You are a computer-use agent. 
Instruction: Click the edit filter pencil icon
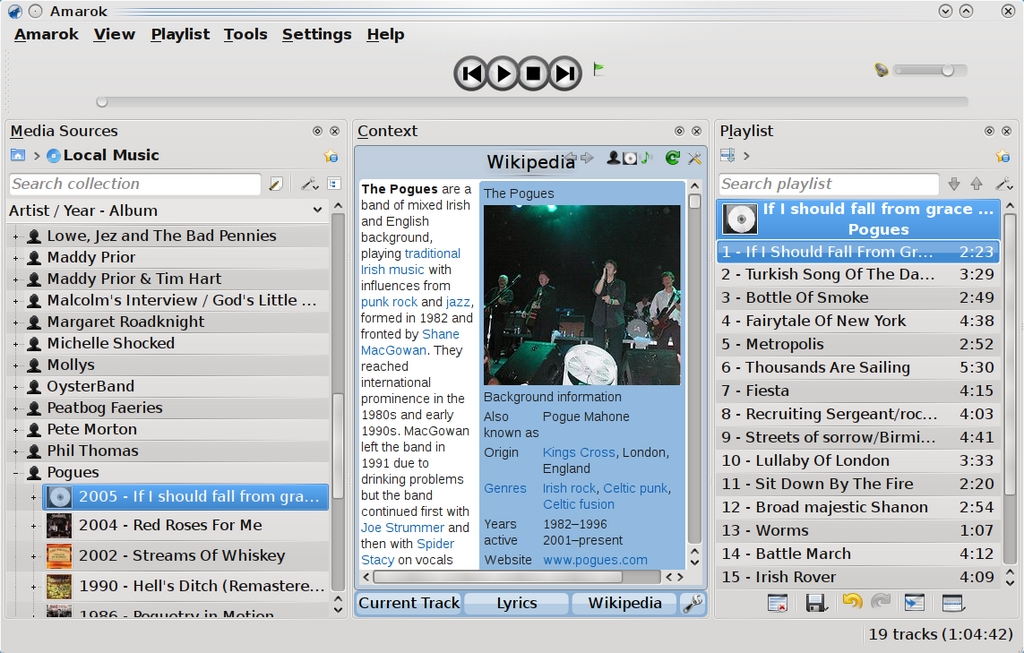(x=276, y=184)
